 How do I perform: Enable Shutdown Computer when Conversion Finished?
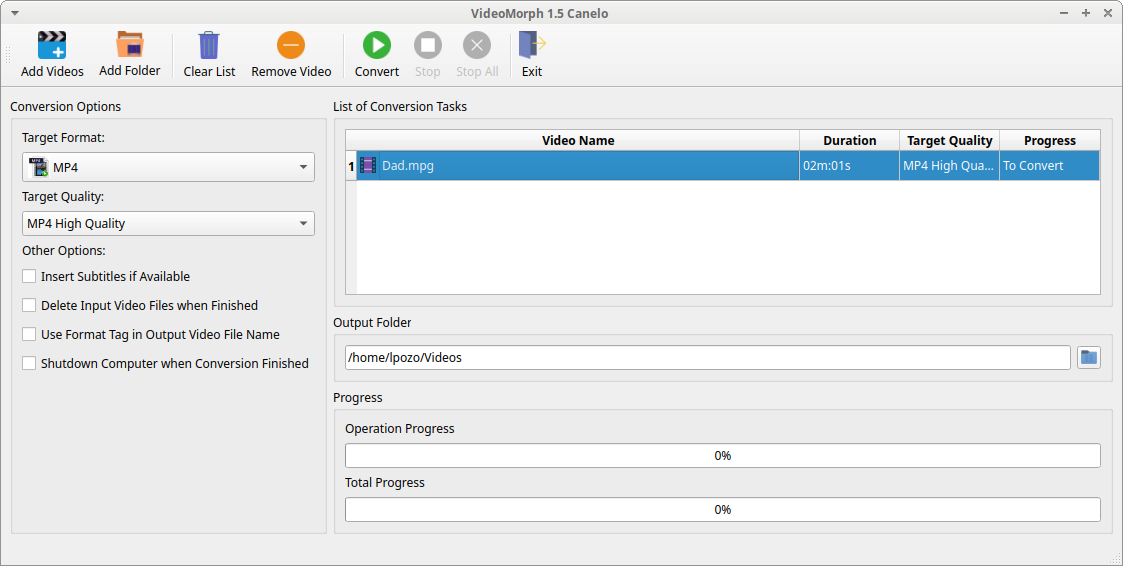coord(29,363)
